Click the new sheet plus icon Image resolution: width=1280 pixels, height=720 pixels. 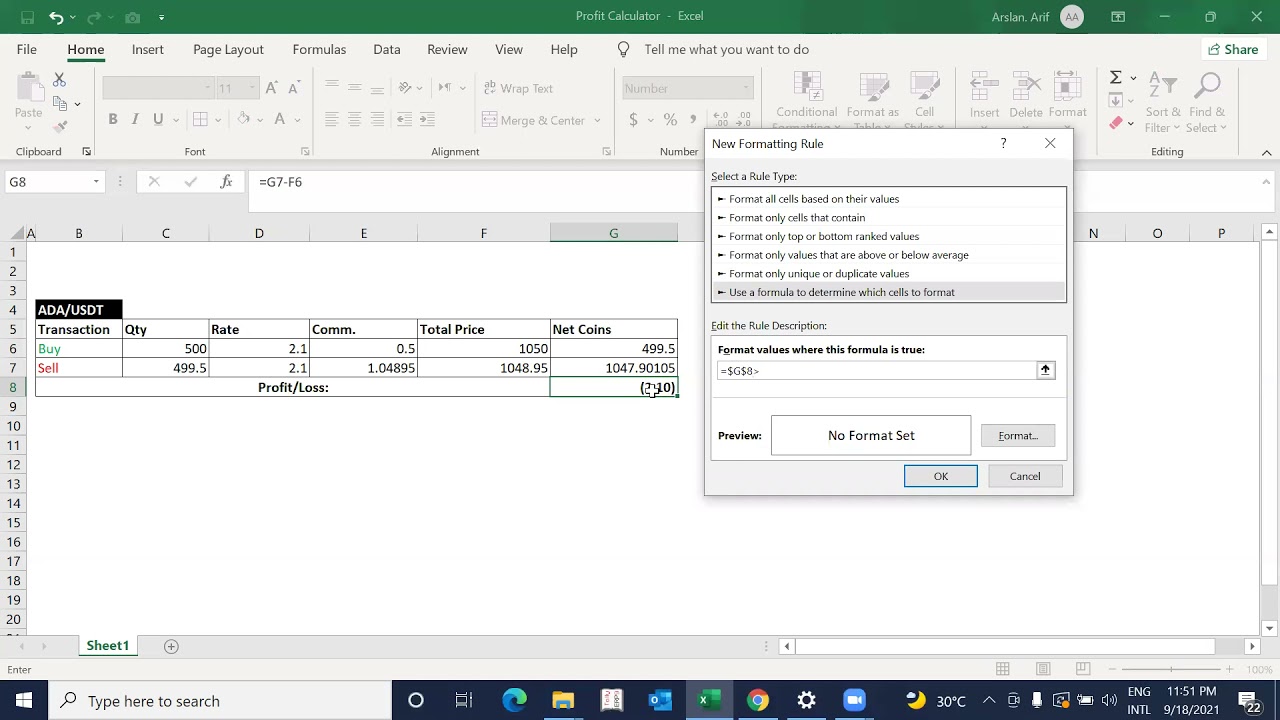[171, 646]
